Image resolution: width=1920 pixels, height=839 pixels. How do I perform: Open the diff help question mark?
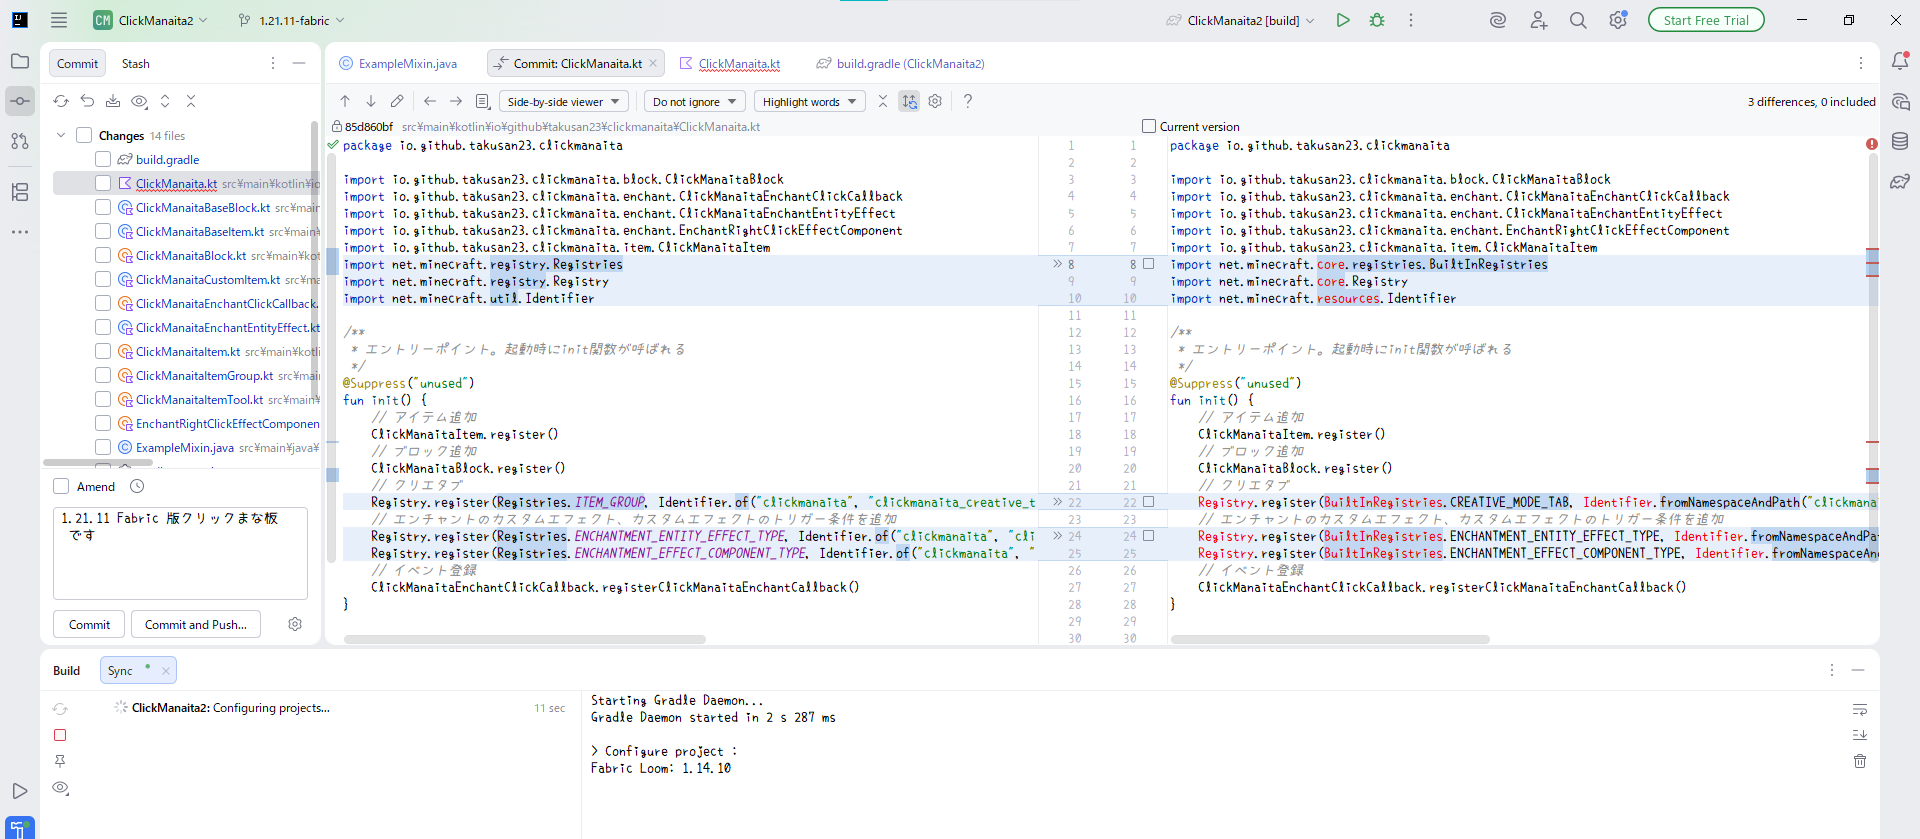click(x=967, y=101)
